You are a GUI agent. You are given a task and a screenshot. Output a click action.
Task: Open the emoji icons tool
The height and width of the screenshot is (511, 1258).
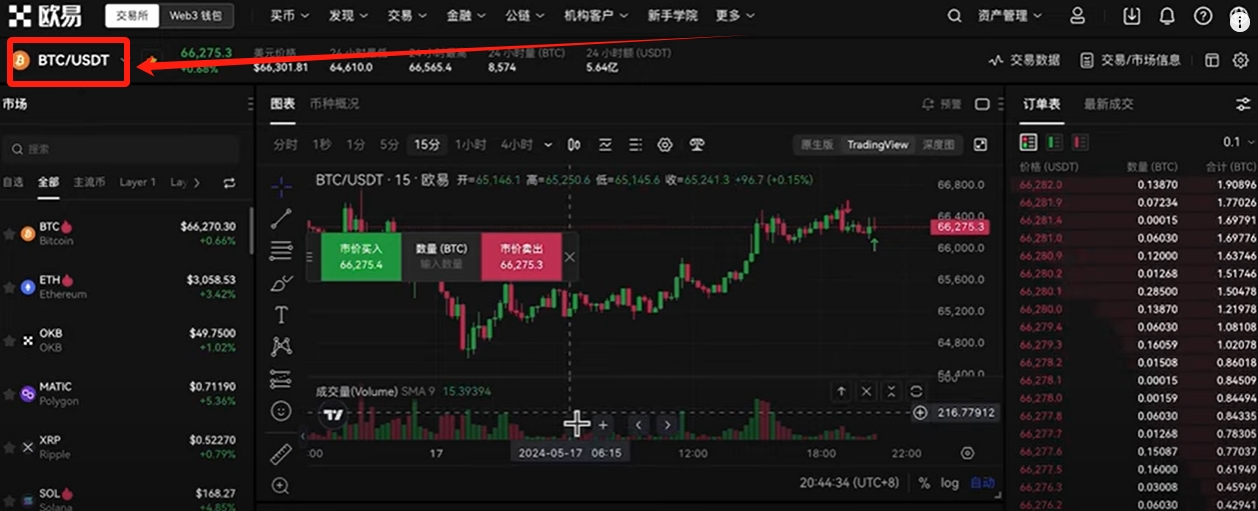click(281, 411)
